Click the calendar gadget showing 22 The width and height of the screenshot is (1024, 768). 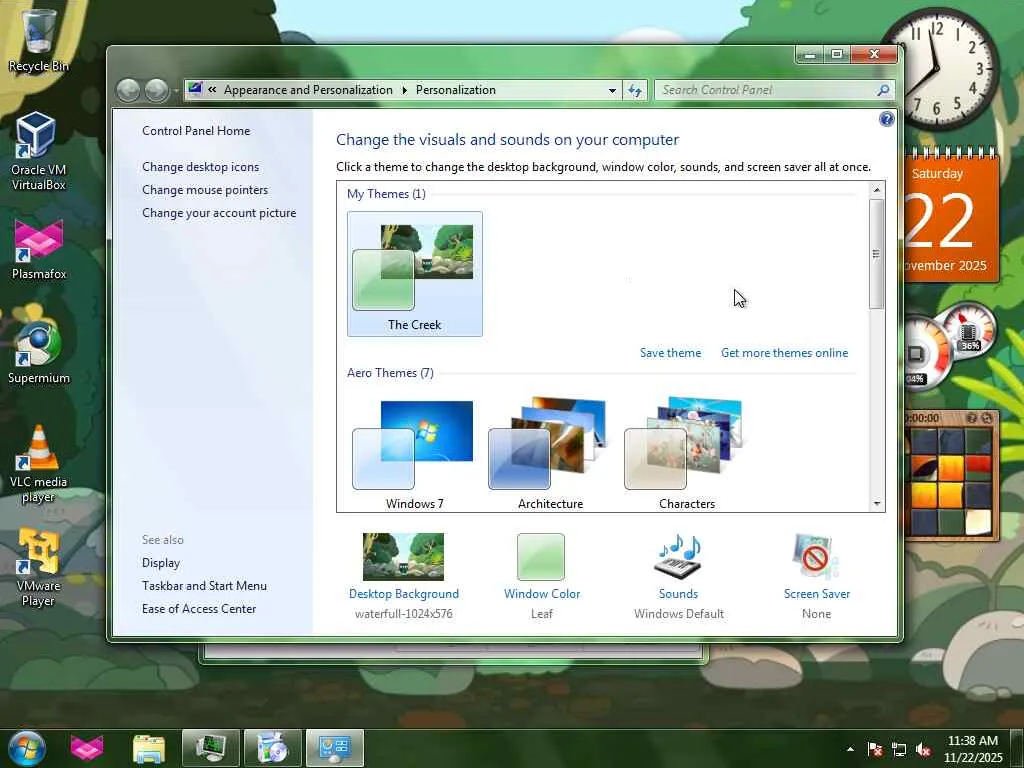951,214
